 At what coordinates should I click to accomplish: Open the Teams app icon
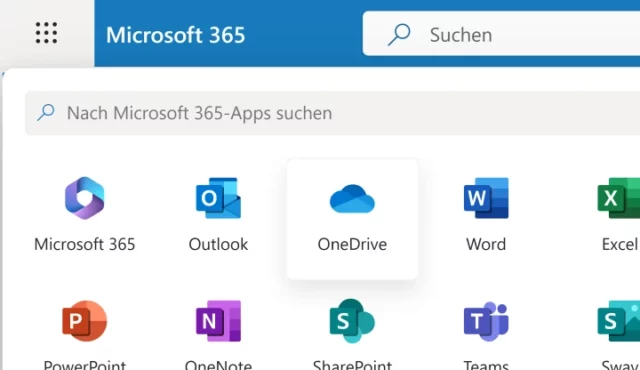(x=486, y=321)
